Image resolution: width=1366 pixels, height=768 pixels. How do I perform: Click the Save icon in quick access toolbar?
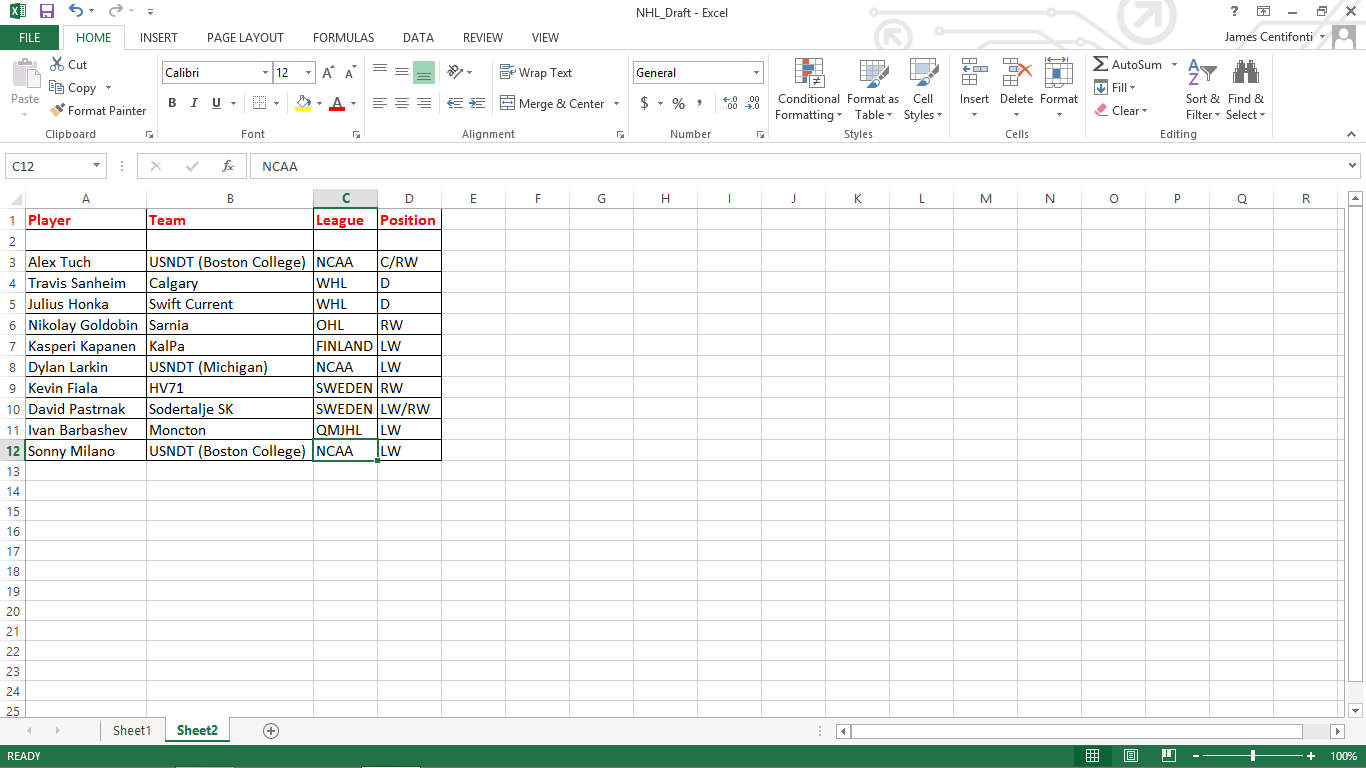(46, 12)
